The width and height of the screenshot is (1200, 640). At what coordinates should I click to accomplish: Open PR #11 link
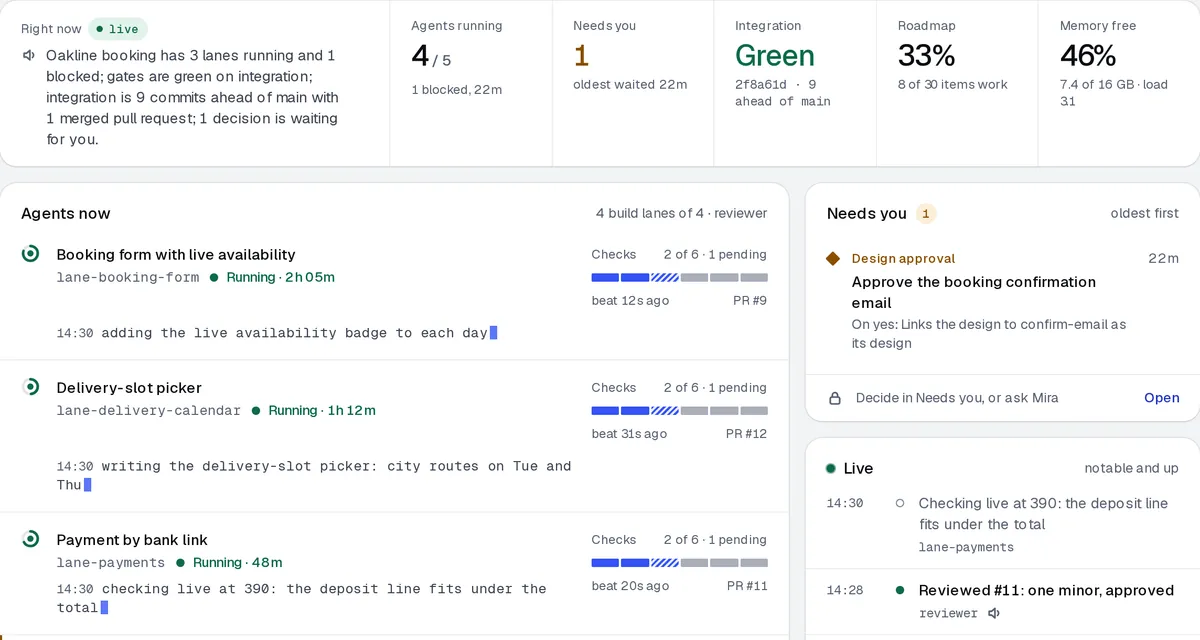coord(746,585)
